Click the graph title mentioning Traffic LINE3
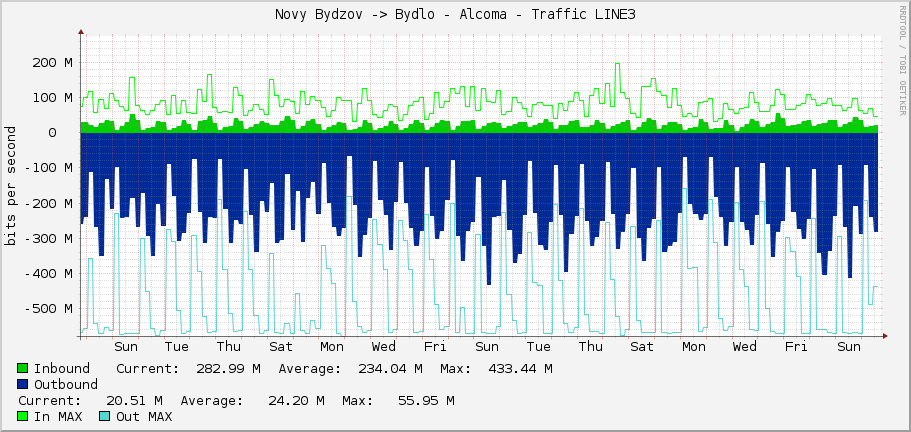The width and height of the screenshot is (911, 432). [x=456, y=15]
